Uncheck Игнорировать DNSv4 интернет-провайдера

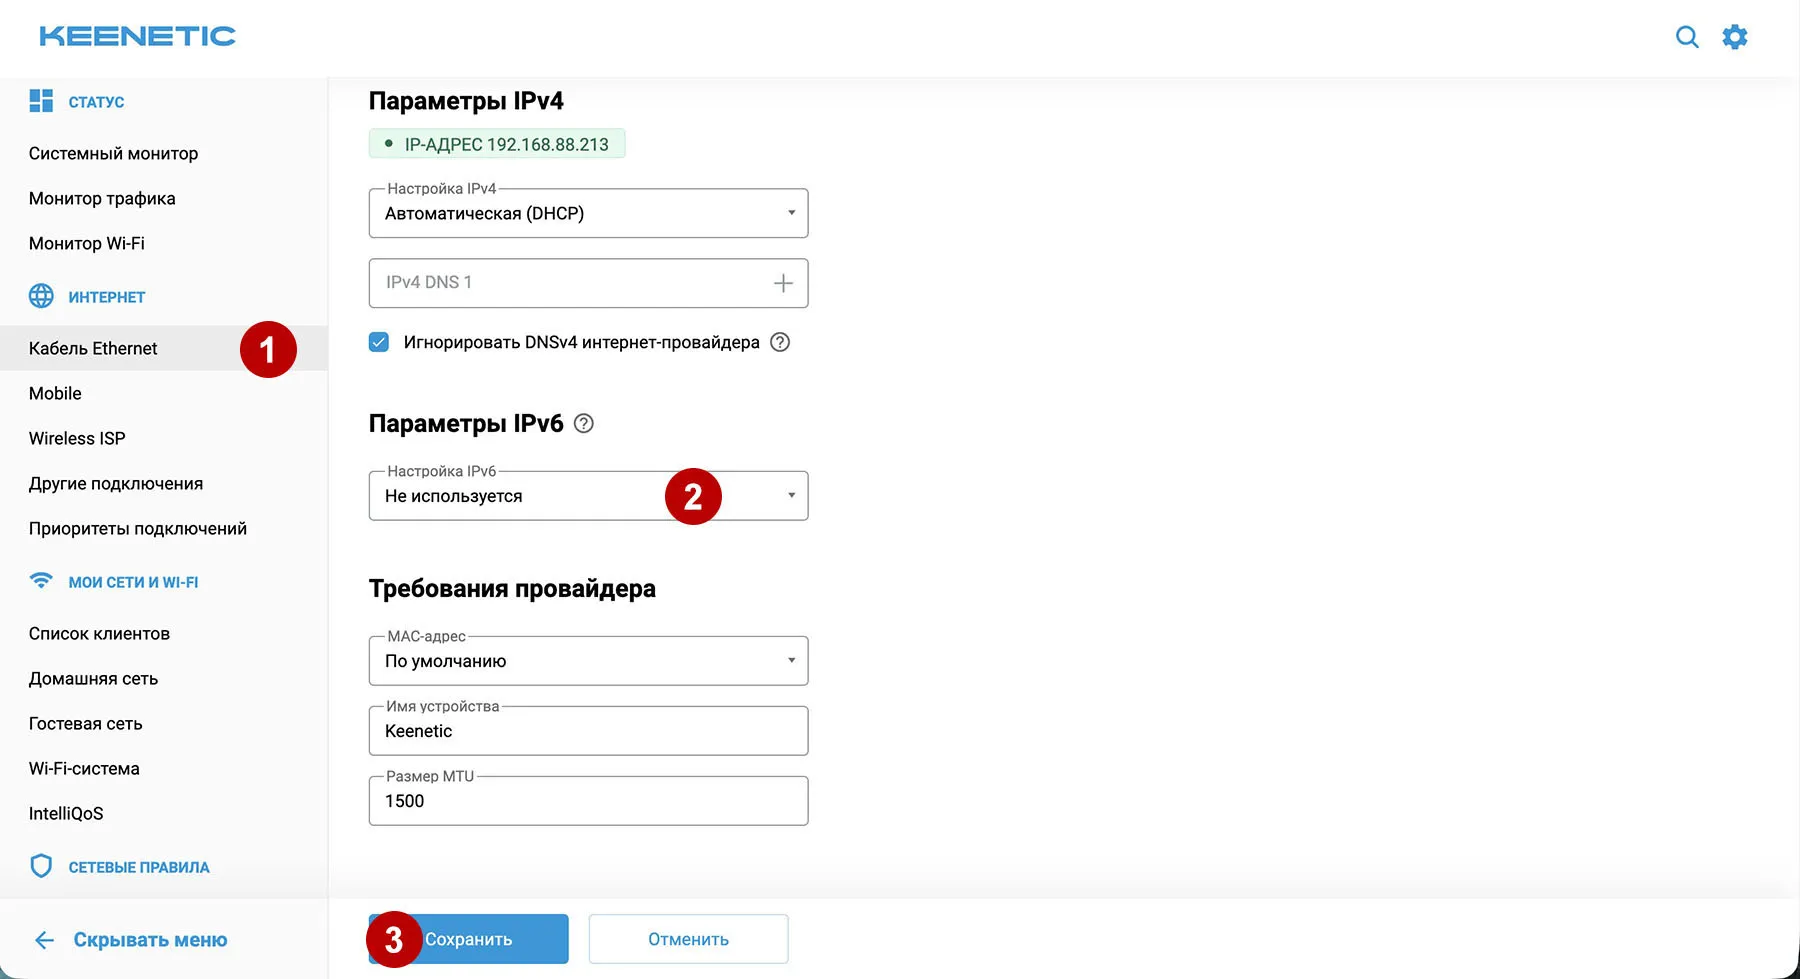point(378,341)
